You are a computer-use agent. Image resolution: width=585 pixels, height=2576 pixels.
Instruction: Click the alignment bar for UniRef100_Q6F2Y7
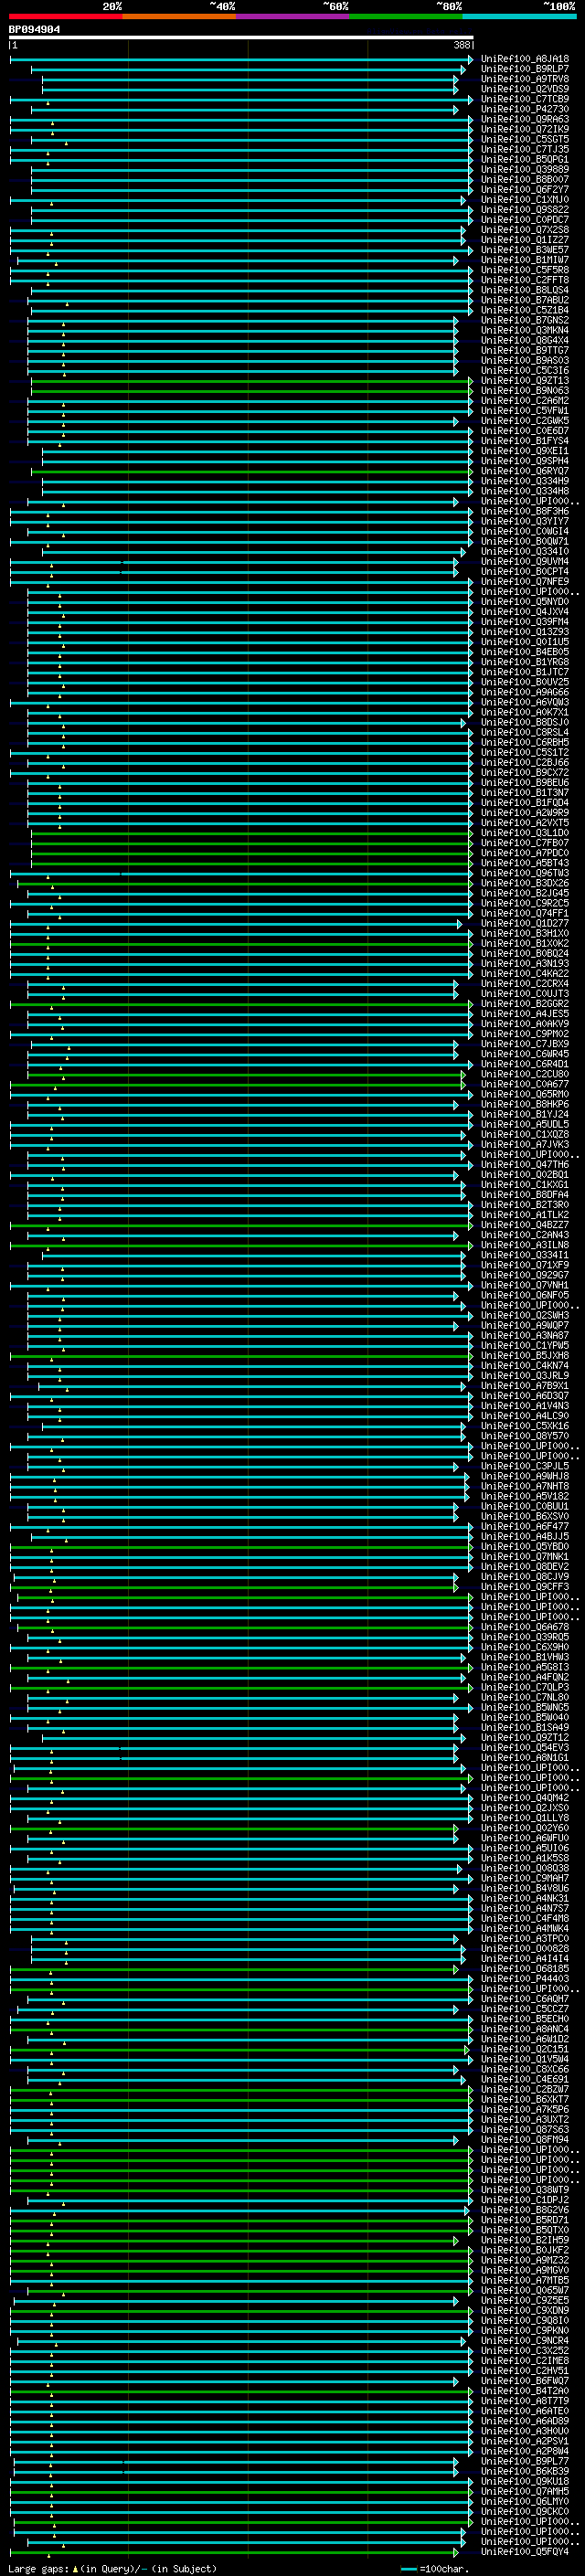tap(252, 190)
